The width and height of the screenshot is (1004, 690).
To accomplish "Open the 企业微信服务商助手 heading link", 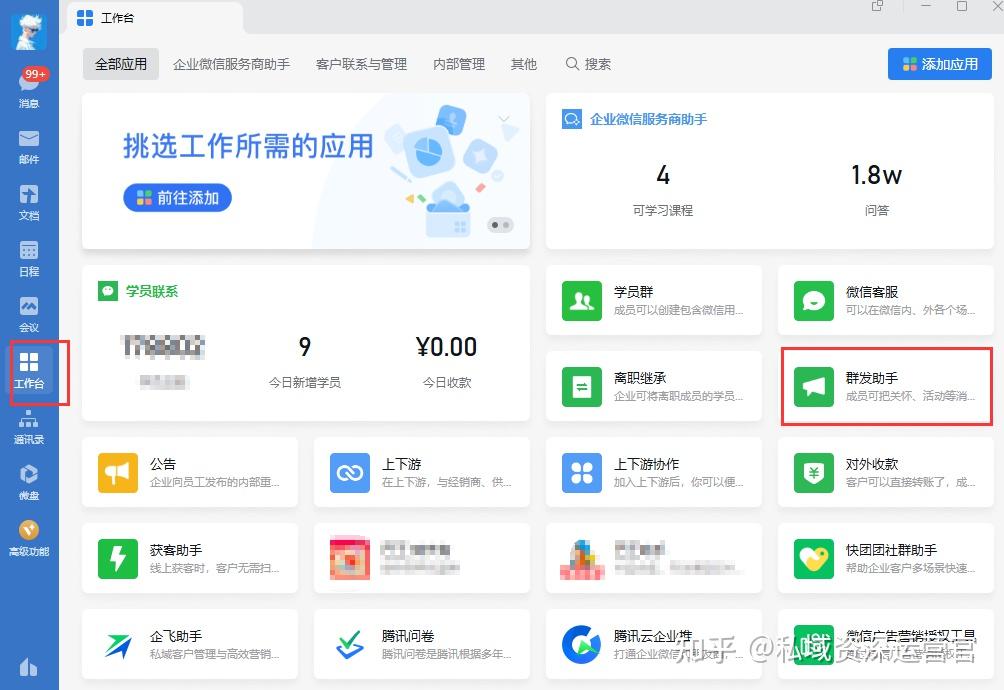I will pyautogui.click(x=648, y=119).
